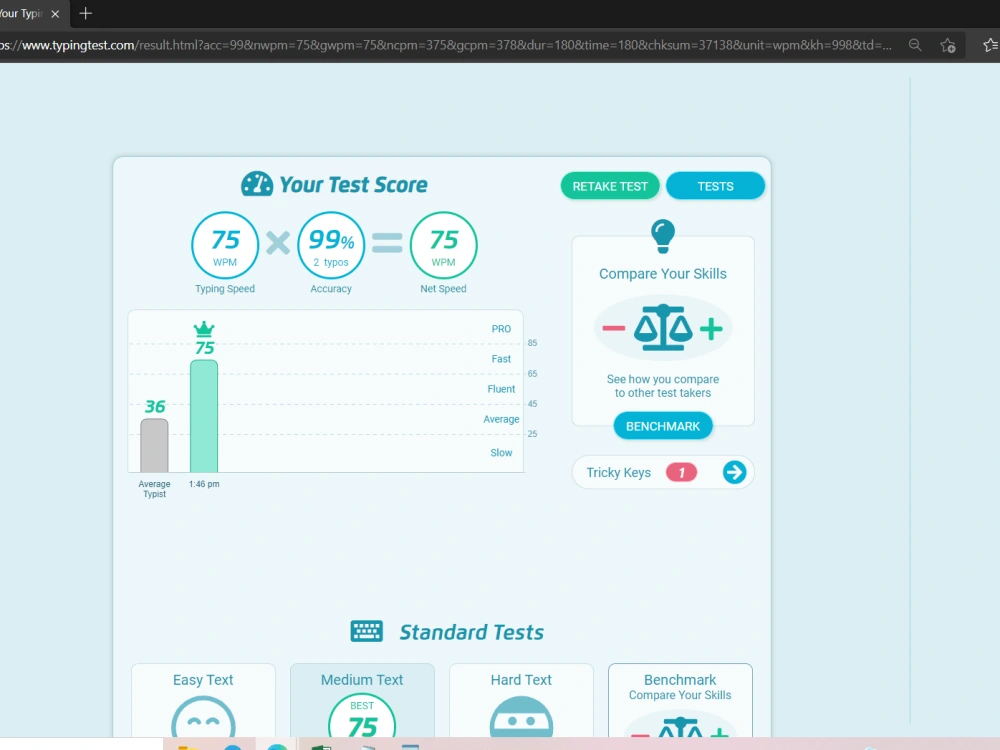The image size is (1000, 750).
Task: Click the 1:46 pm time label
Action: [x=204, y=484]
